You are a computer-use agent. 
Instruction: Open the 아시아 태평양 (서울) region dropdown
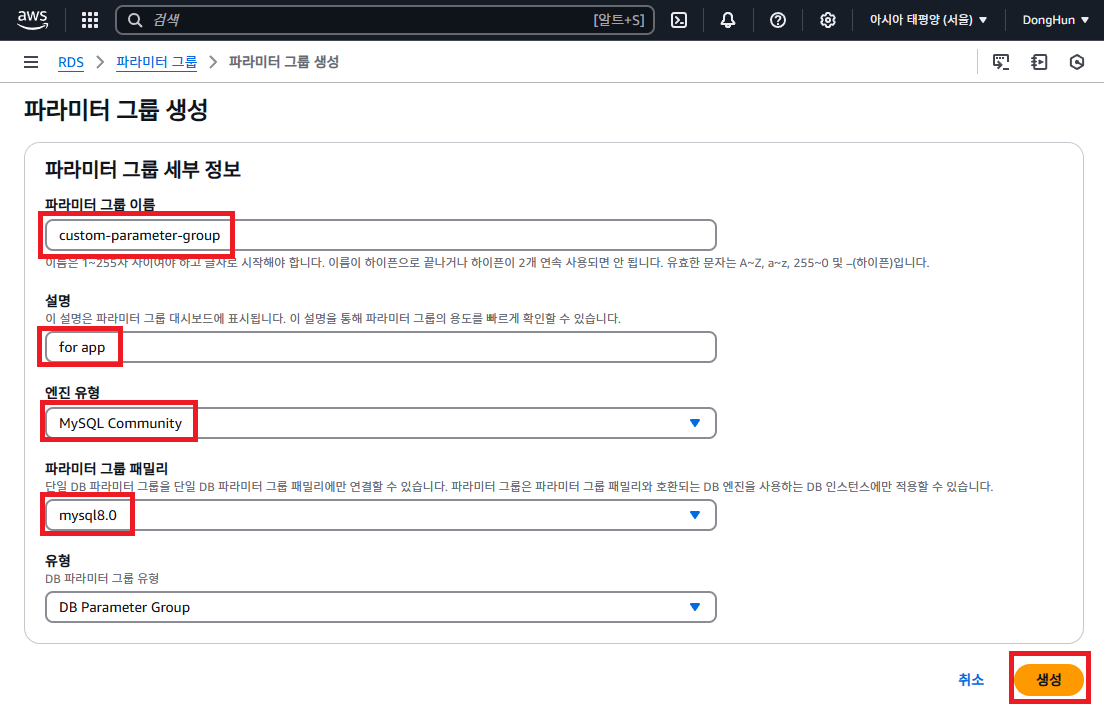(x=928, y=20)
